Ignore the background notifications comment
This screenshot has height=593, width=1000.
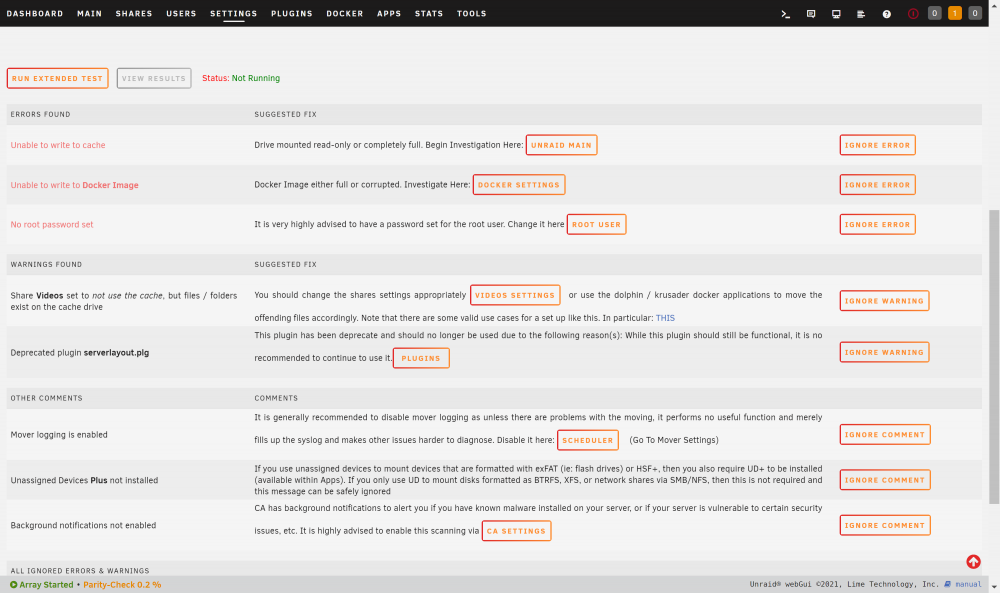pos(885,525)
